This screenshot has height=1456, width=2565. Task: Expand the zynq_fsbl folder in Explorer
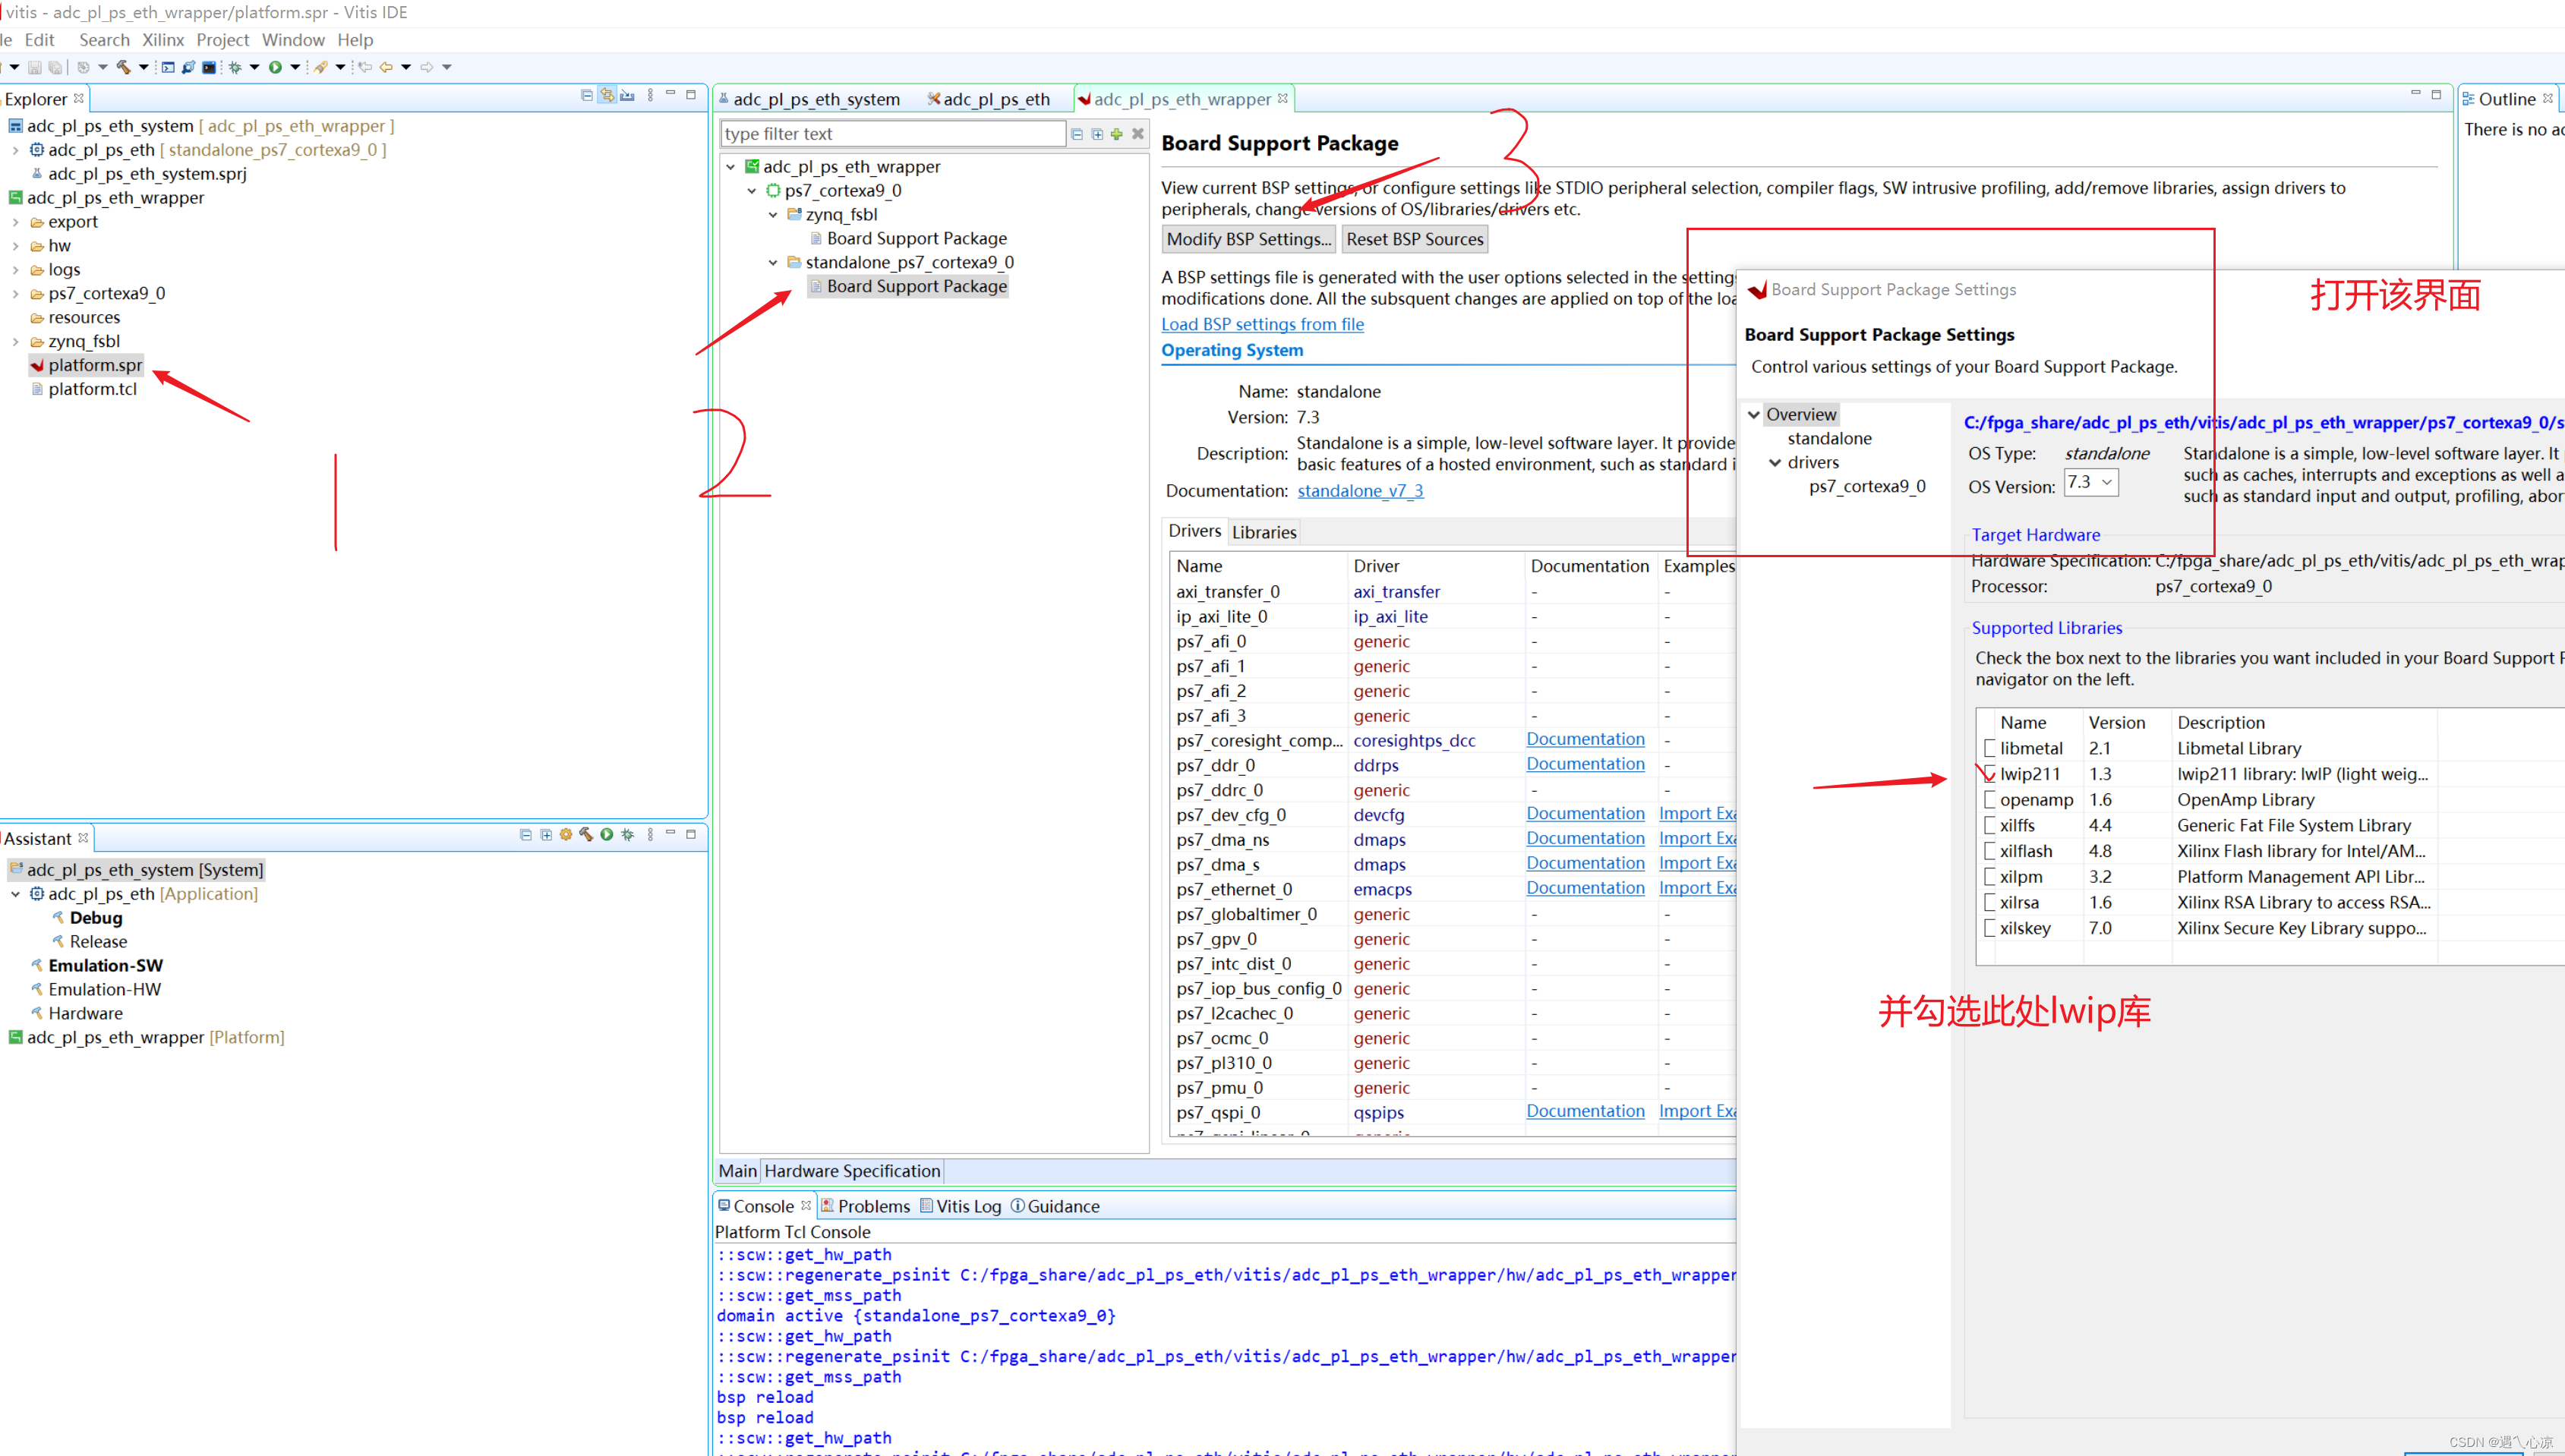click(x=15, y=342)
